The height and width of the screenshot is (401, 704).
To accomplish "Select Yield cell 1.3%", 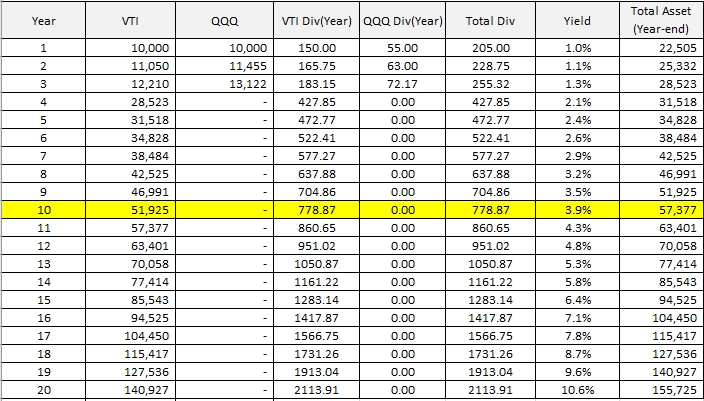I will point(577,84).
